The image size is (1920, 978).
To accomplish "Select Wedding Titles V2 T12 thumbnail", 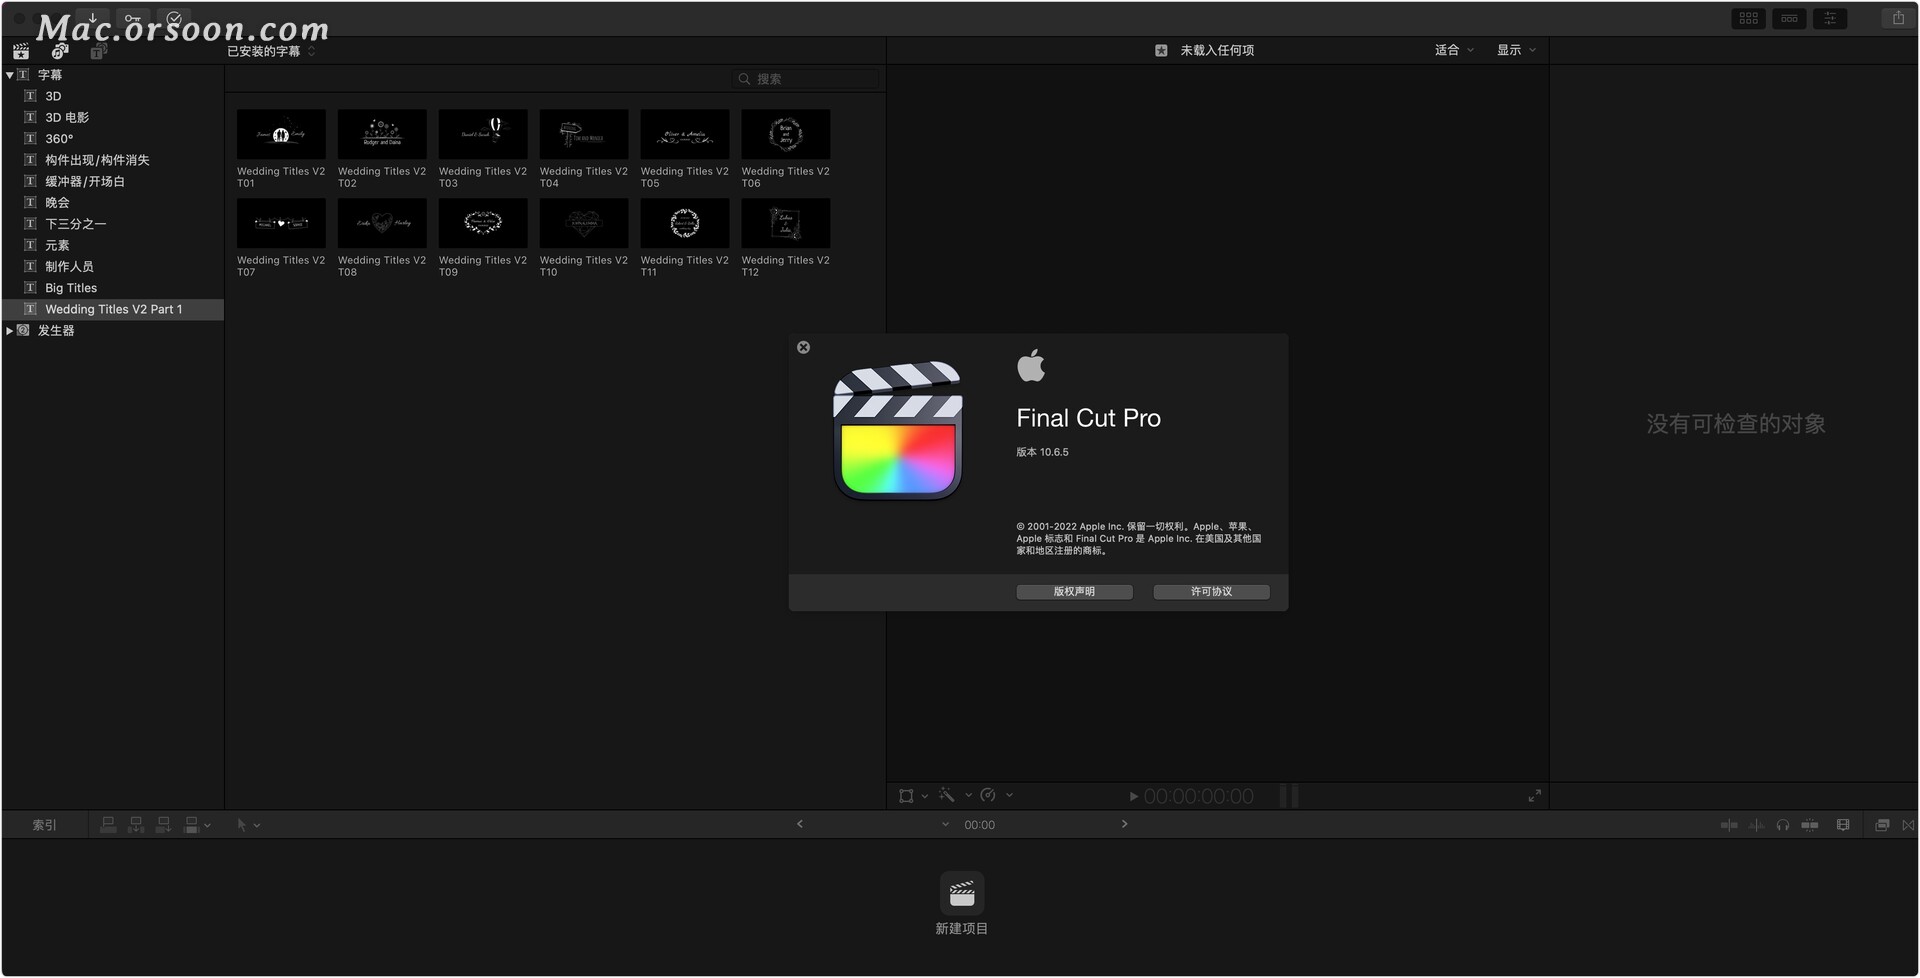I will (x=786, y=223).
